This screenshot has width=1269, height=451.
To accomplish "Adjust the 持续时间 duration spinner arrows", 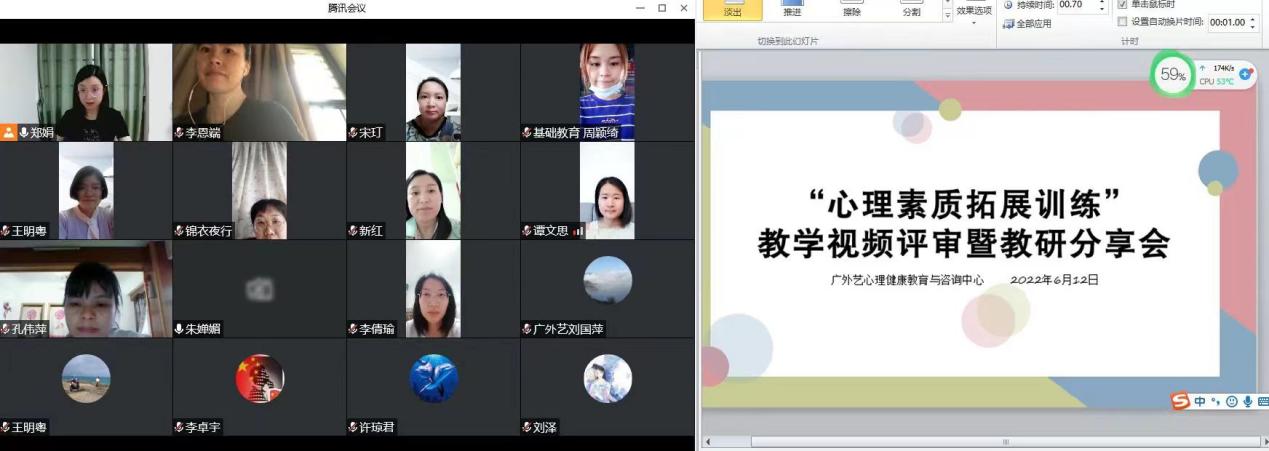I will click(x=1102, y=5).
